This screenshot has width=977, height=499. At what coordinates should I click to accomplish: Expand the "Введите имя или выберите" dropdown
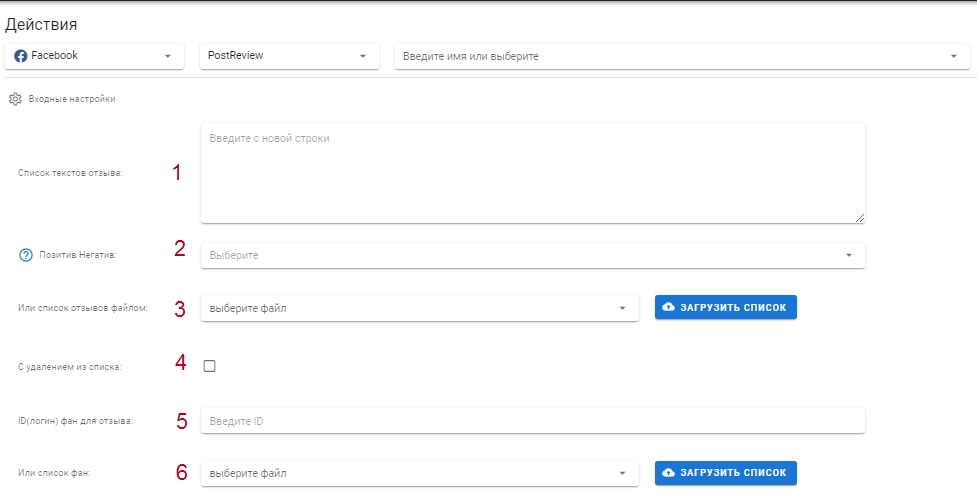(x=682, y=56)
